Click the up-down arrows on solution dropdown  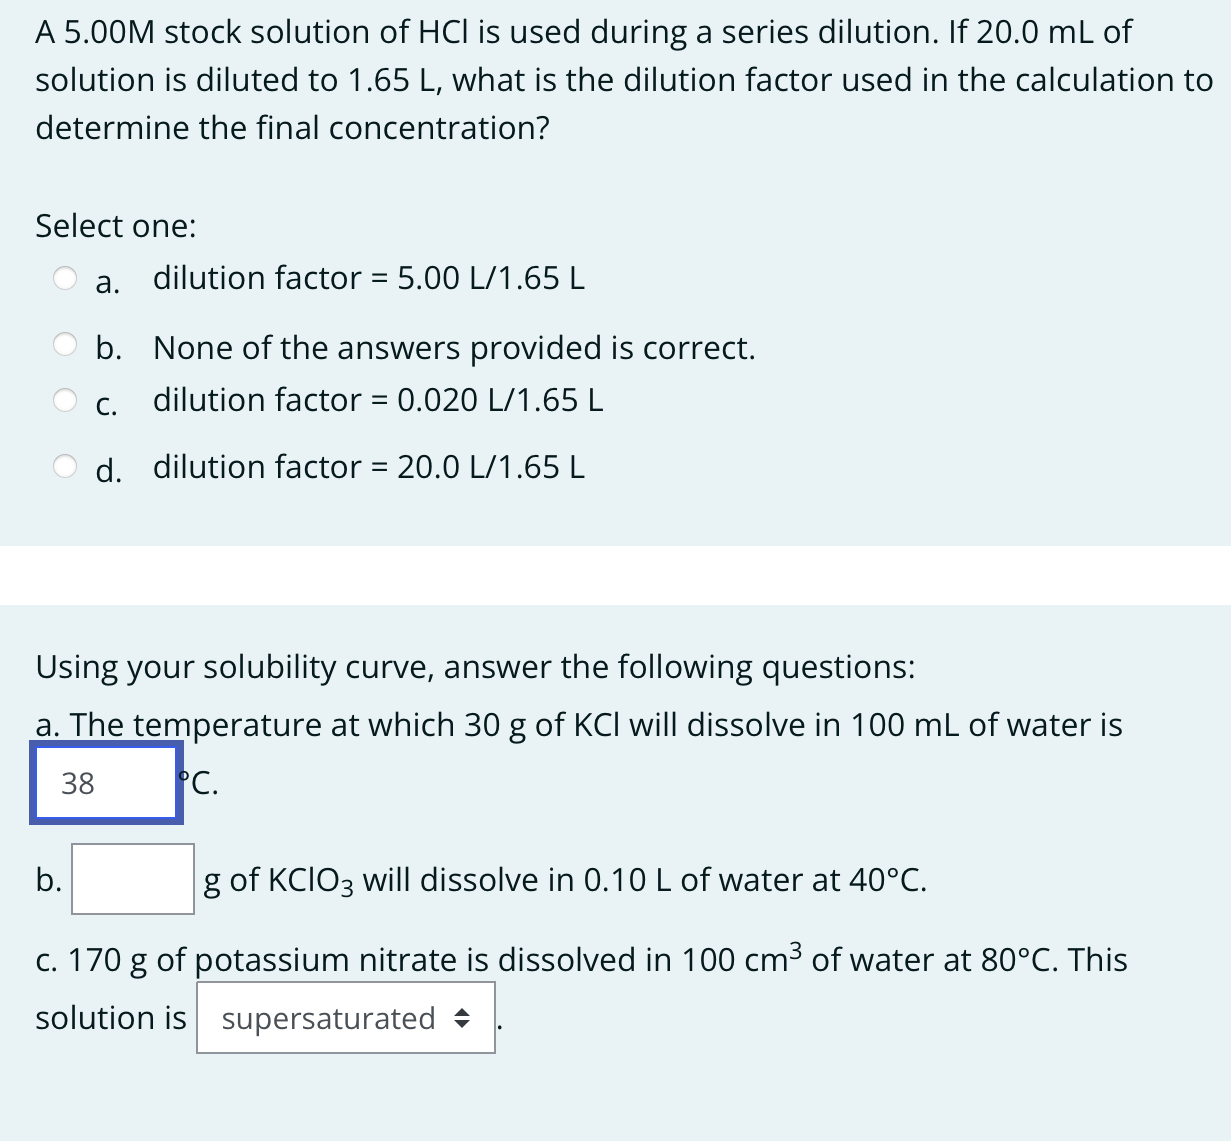(x=461, y=1019)
